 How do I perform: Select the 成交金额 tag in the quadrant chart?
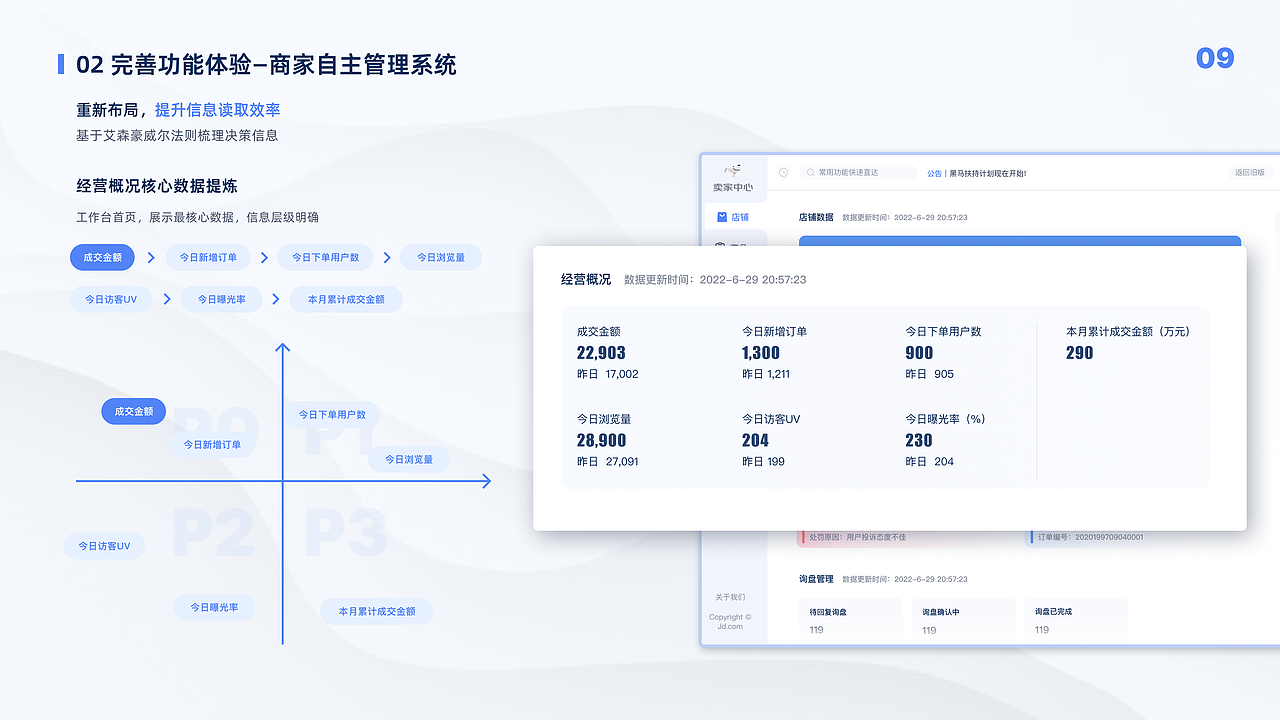tap(133, 411)
